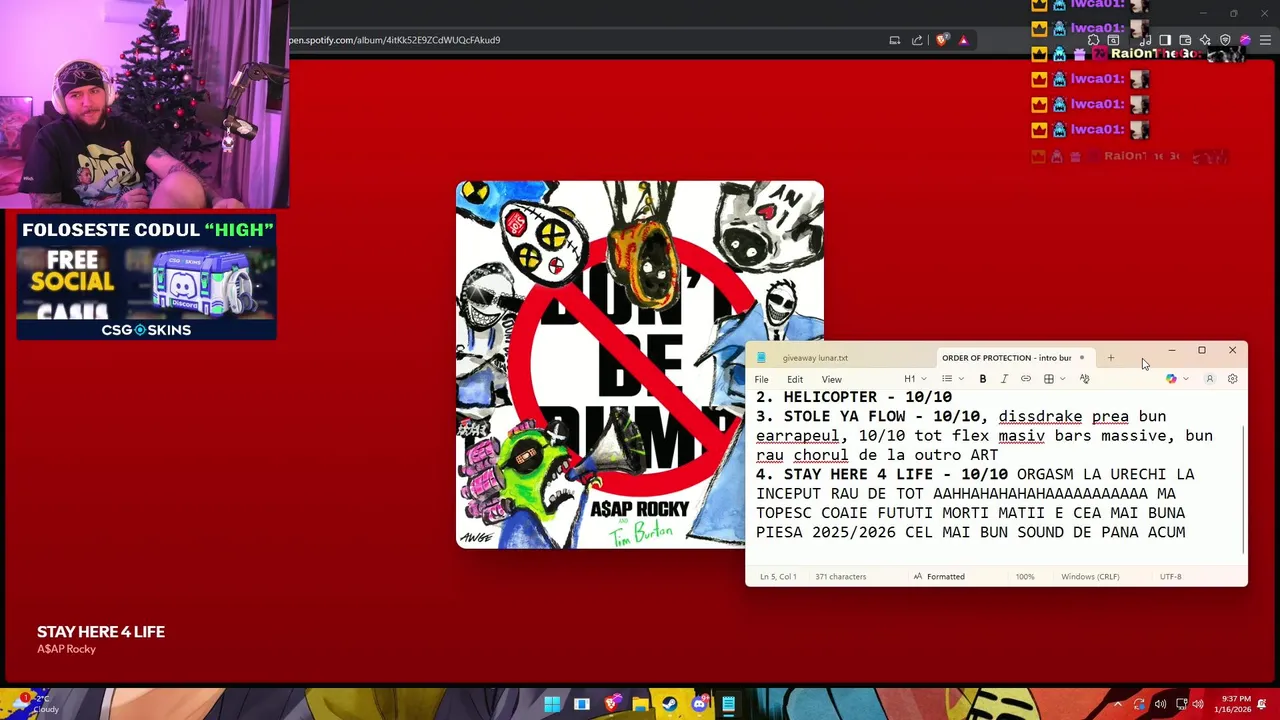Click the network icon in system tray
Screen dimensions: 1280x720
[x=1181, y=704]
